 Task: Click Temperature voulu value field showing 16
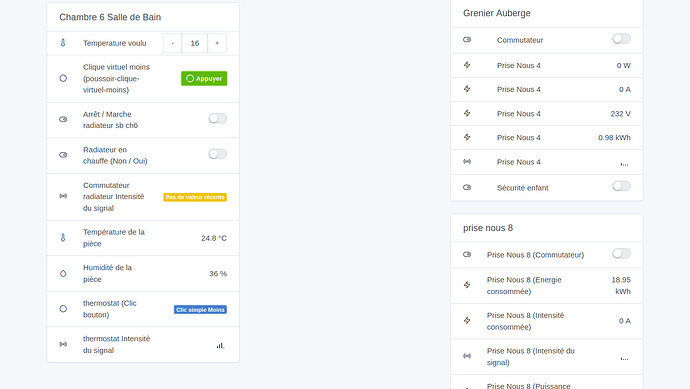[x=195, y=43]
